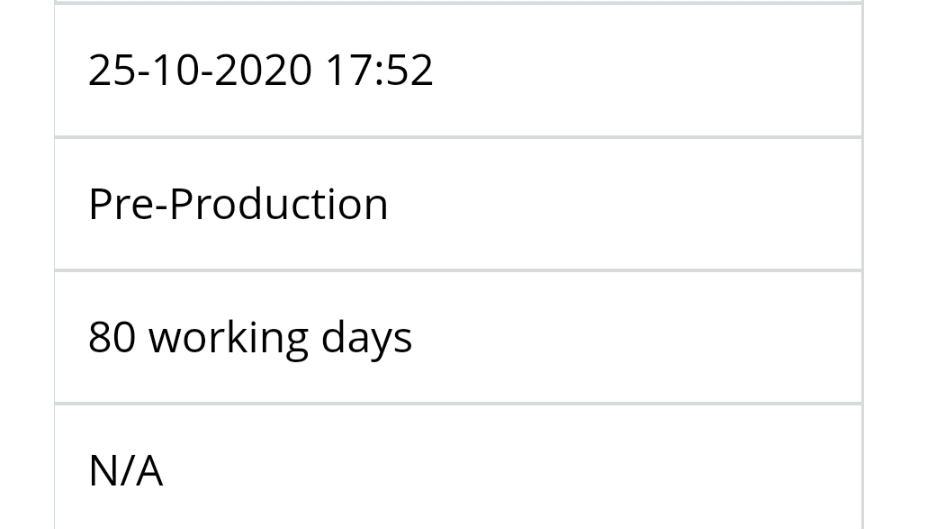Image resolution: width=945 pixels, height=529 pixels.
Task: Click the divider between Pre-Production and working days rows
Action: point(459,271)
